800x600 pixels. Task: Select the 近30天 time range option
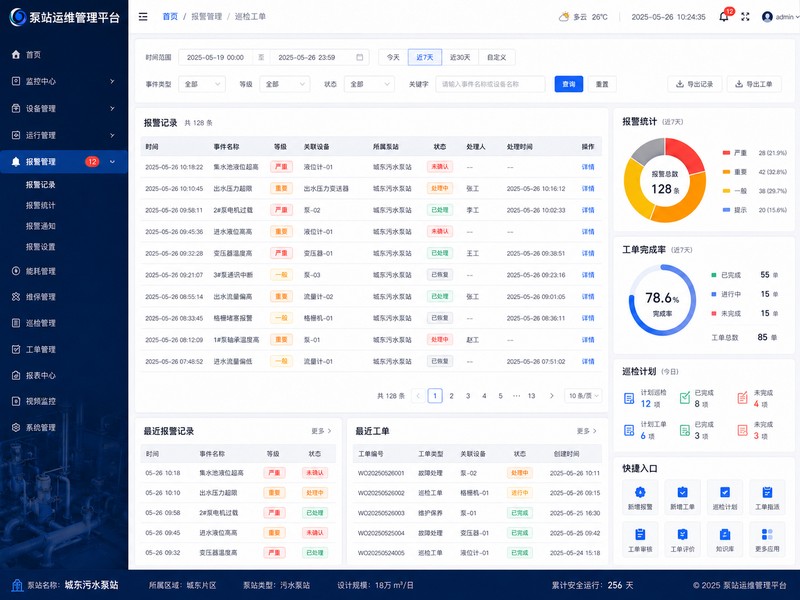coord(460,57)
